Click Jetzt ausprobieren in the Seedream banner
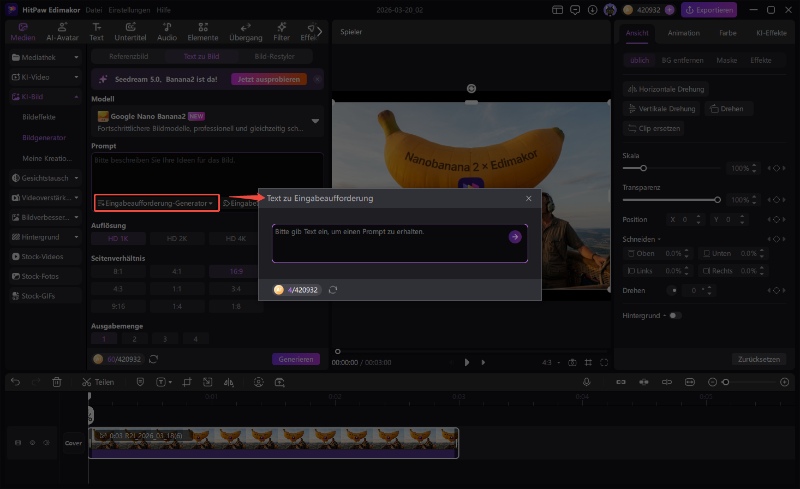This screenshot has width=800, height=489. pos(269,79)
